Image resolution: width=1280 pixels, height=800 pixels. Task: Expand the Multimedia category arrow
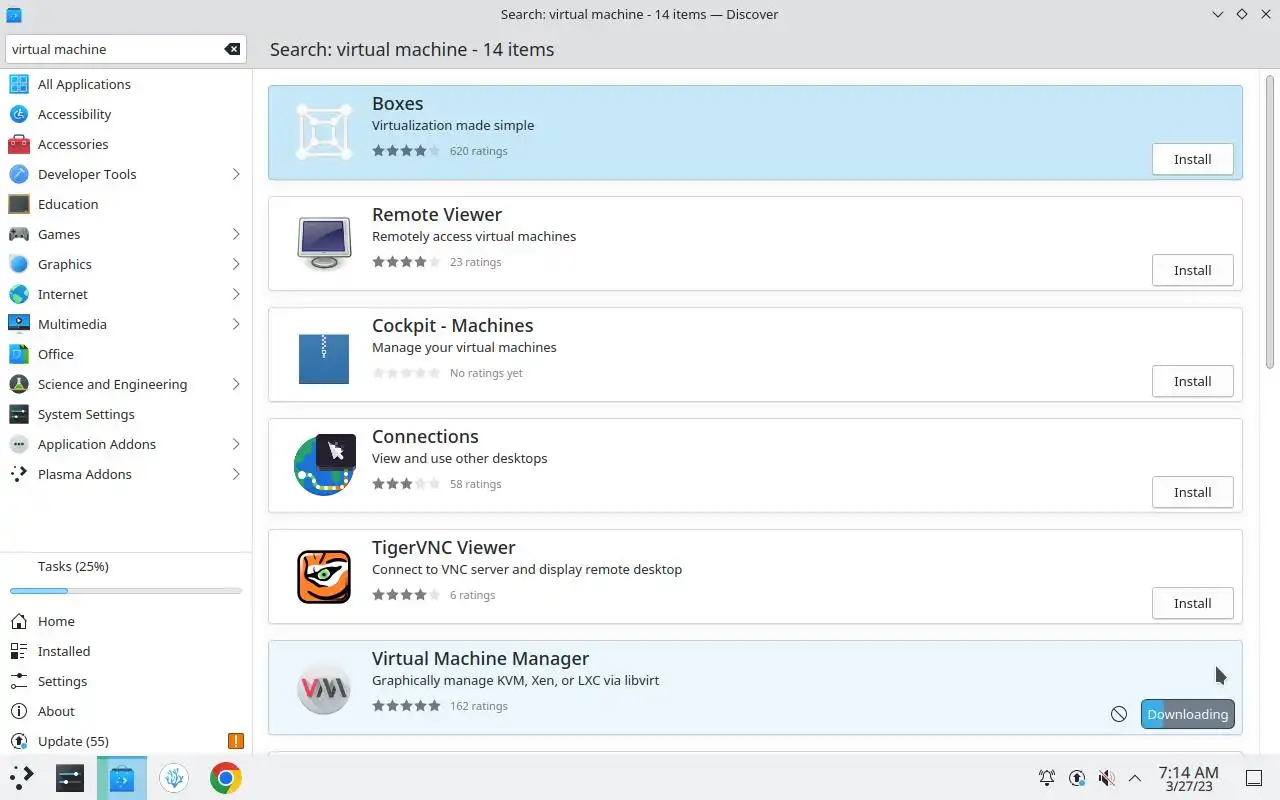point(236,324)
